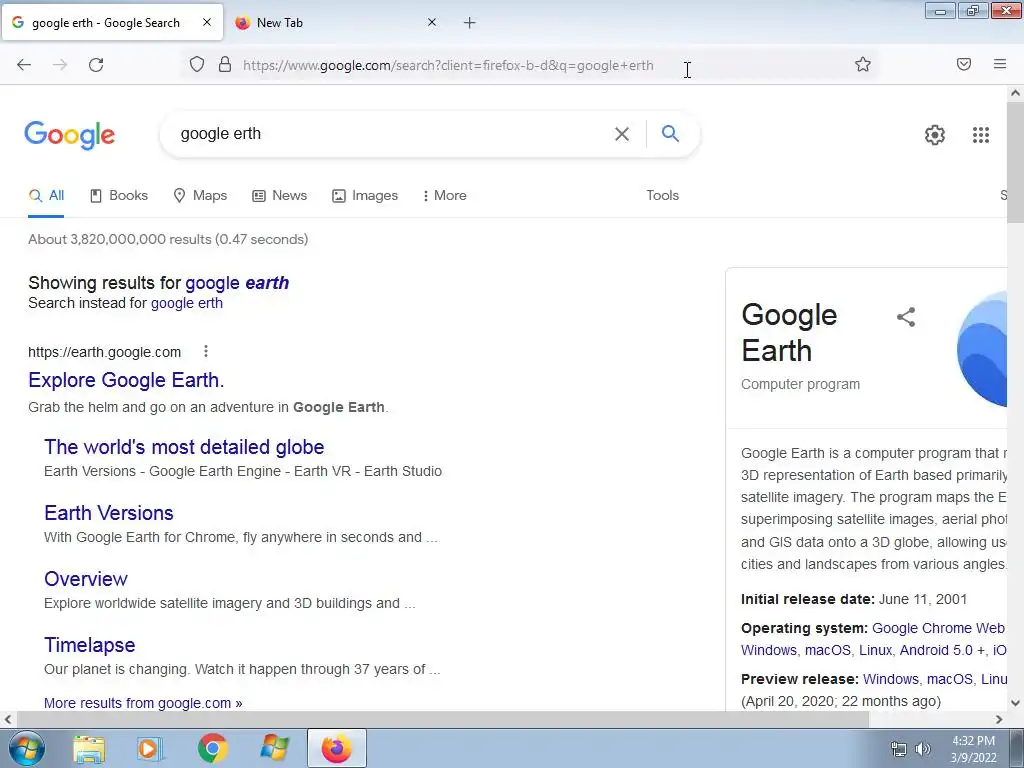Click the Firefox taskbar button
The width and height of the screenshot is (1024, 768).
click(336, 748)
